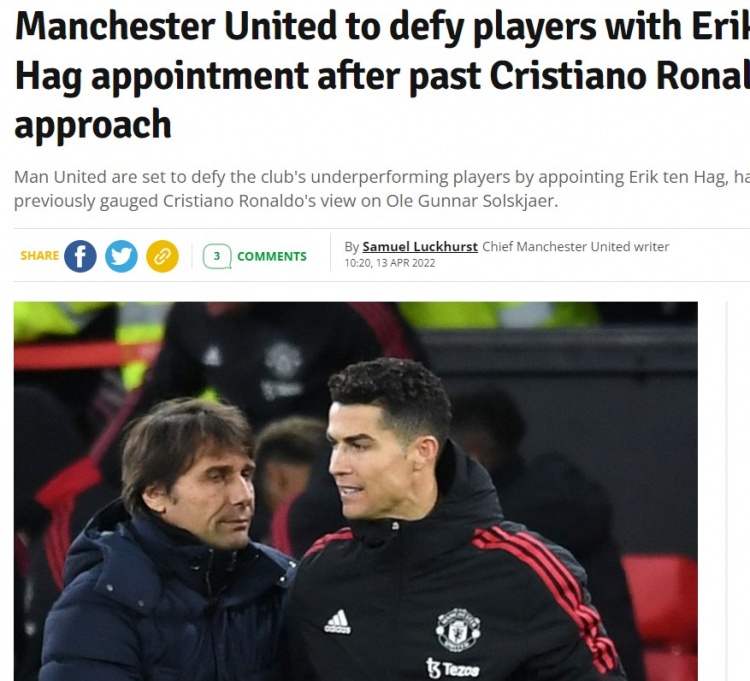Share the article on Facebook
This screenshot has height=681, width=750.
[x=80, y=256]
